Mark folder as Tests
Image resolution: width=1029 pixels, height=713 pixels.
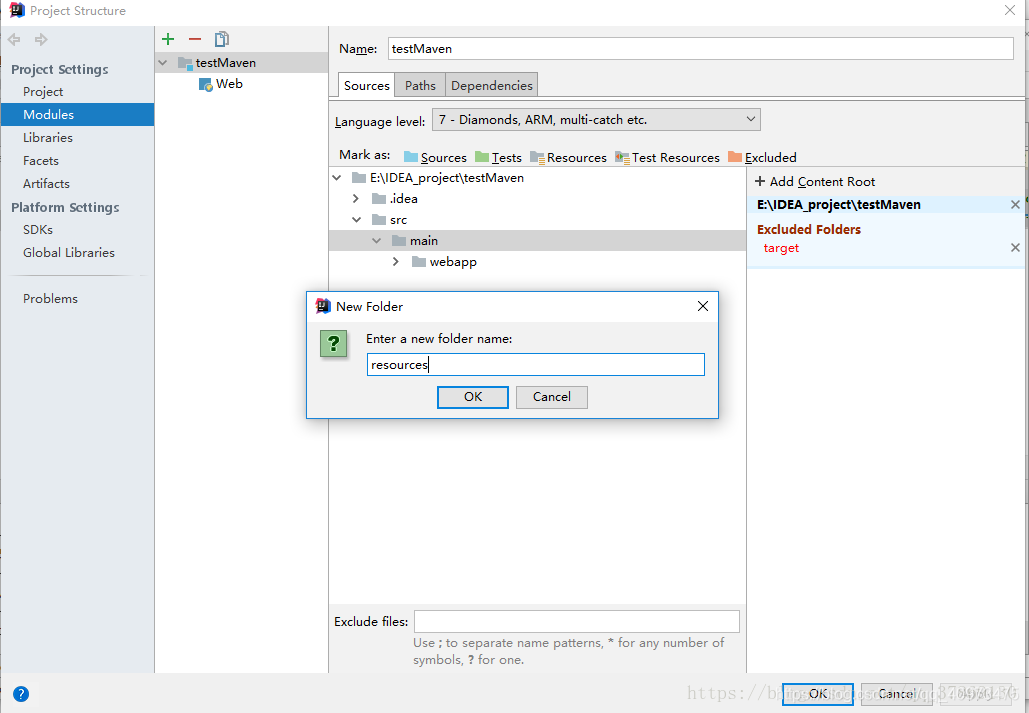498,158
